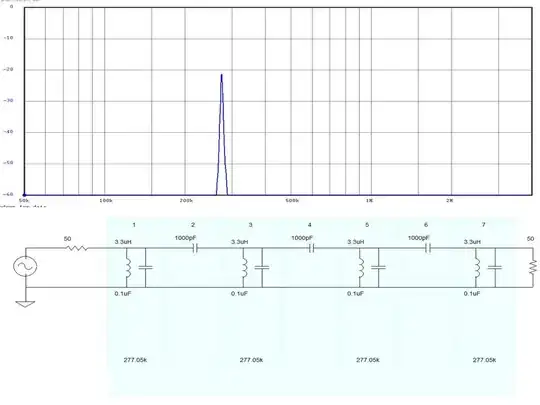The height and width of the screenshot is (405, 540).
Task: Select the inductor in stage 1
Action: pyautogui.click(x=127, y=268)
